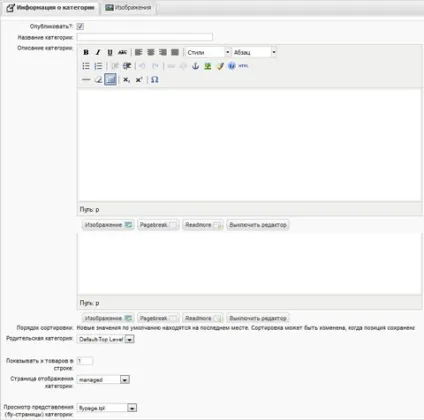Screen dimensions: 424x420
Task: Apply superscript formatting
Action: (x=139, y=80)
